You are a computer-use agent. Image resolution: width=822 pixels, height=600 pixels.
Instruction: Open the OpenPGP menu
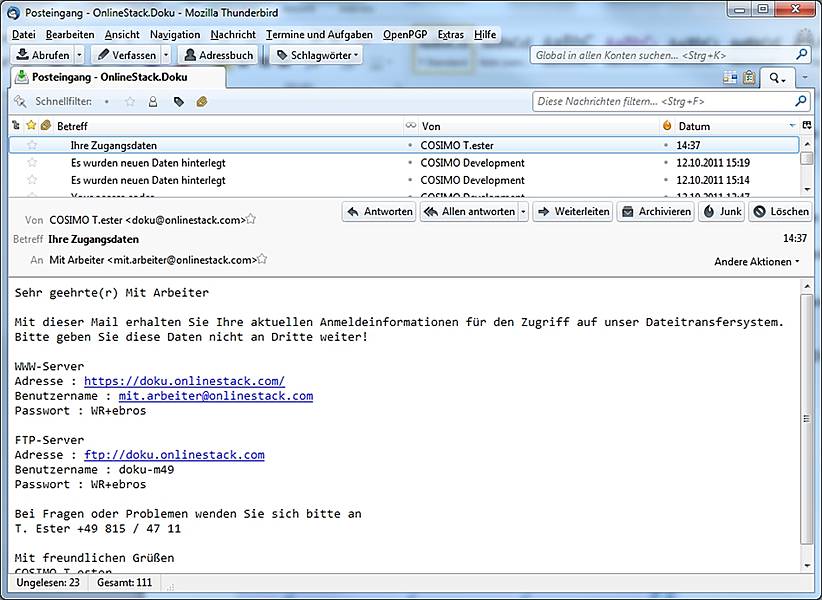click(x=405, y=34)
